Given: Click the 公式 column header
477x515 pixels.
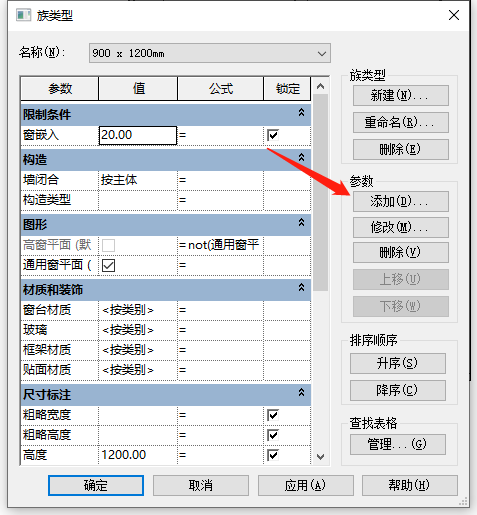Looking at the screenshot, I should [x=221, y=89].
